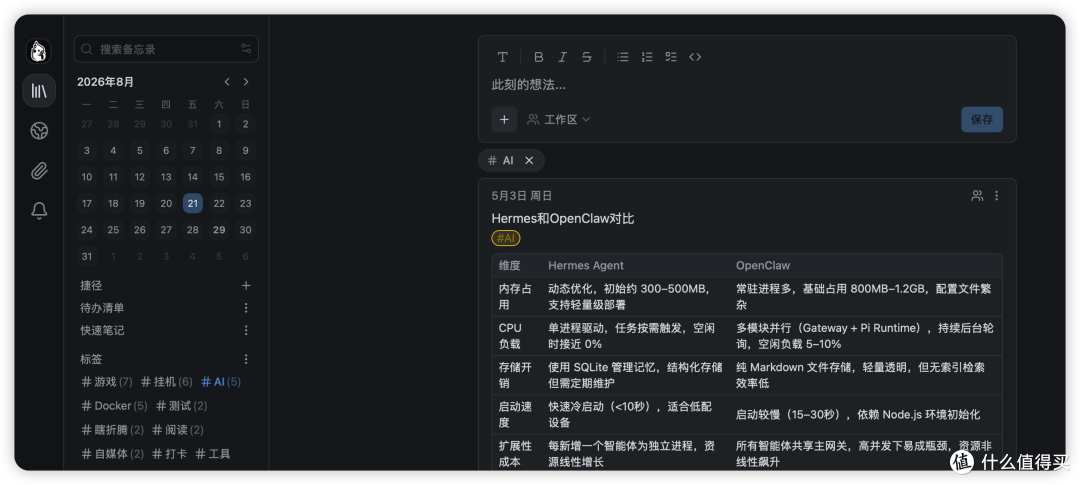Insert a code block
The width and height of the screenshot is (1080, 485).
[695, 57]
